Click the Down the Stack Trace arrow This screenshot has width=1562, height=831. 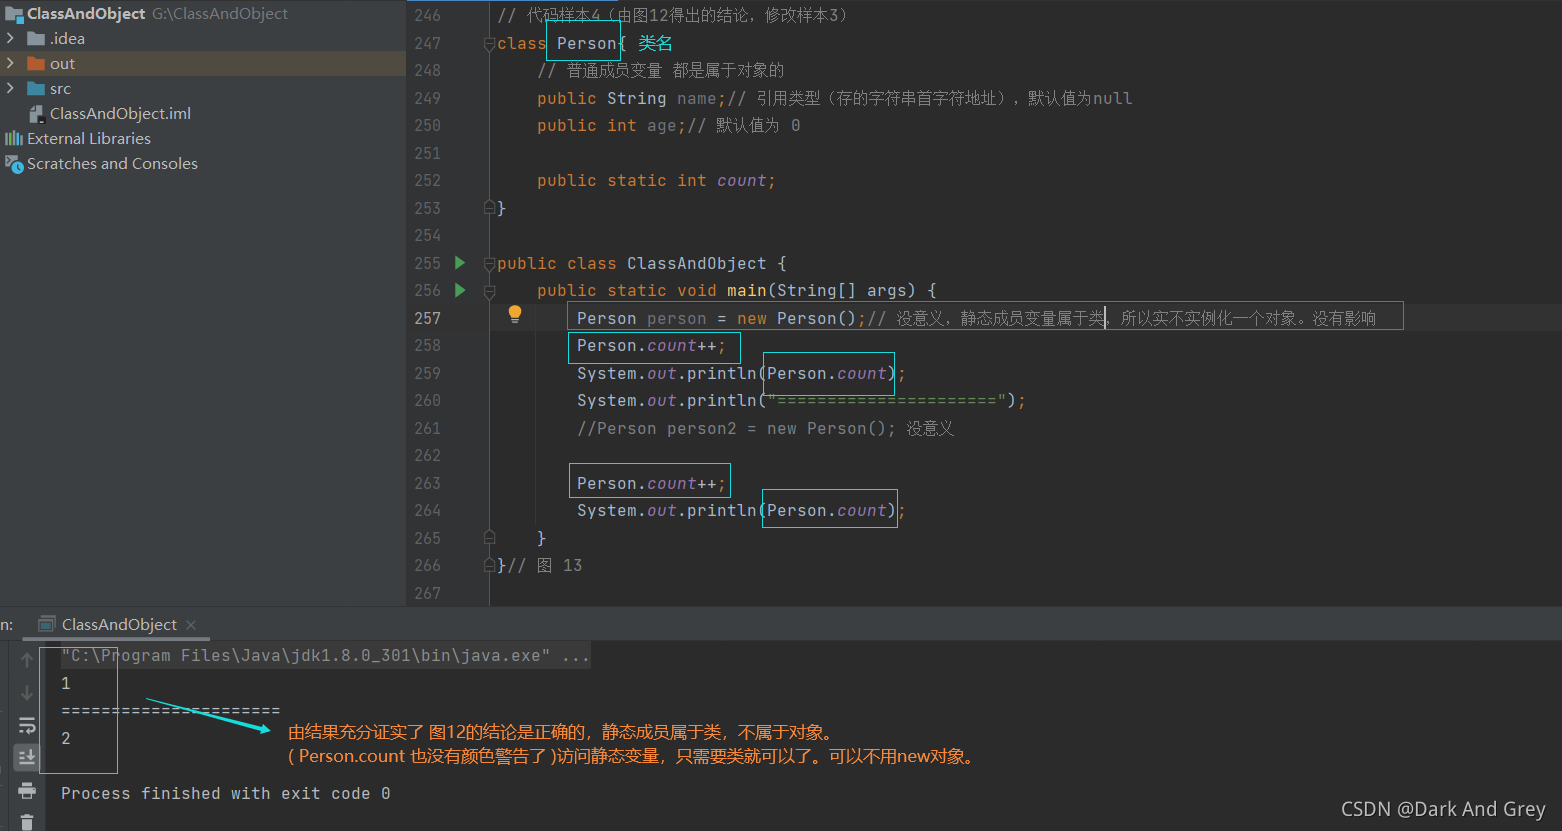pos(27,692)
